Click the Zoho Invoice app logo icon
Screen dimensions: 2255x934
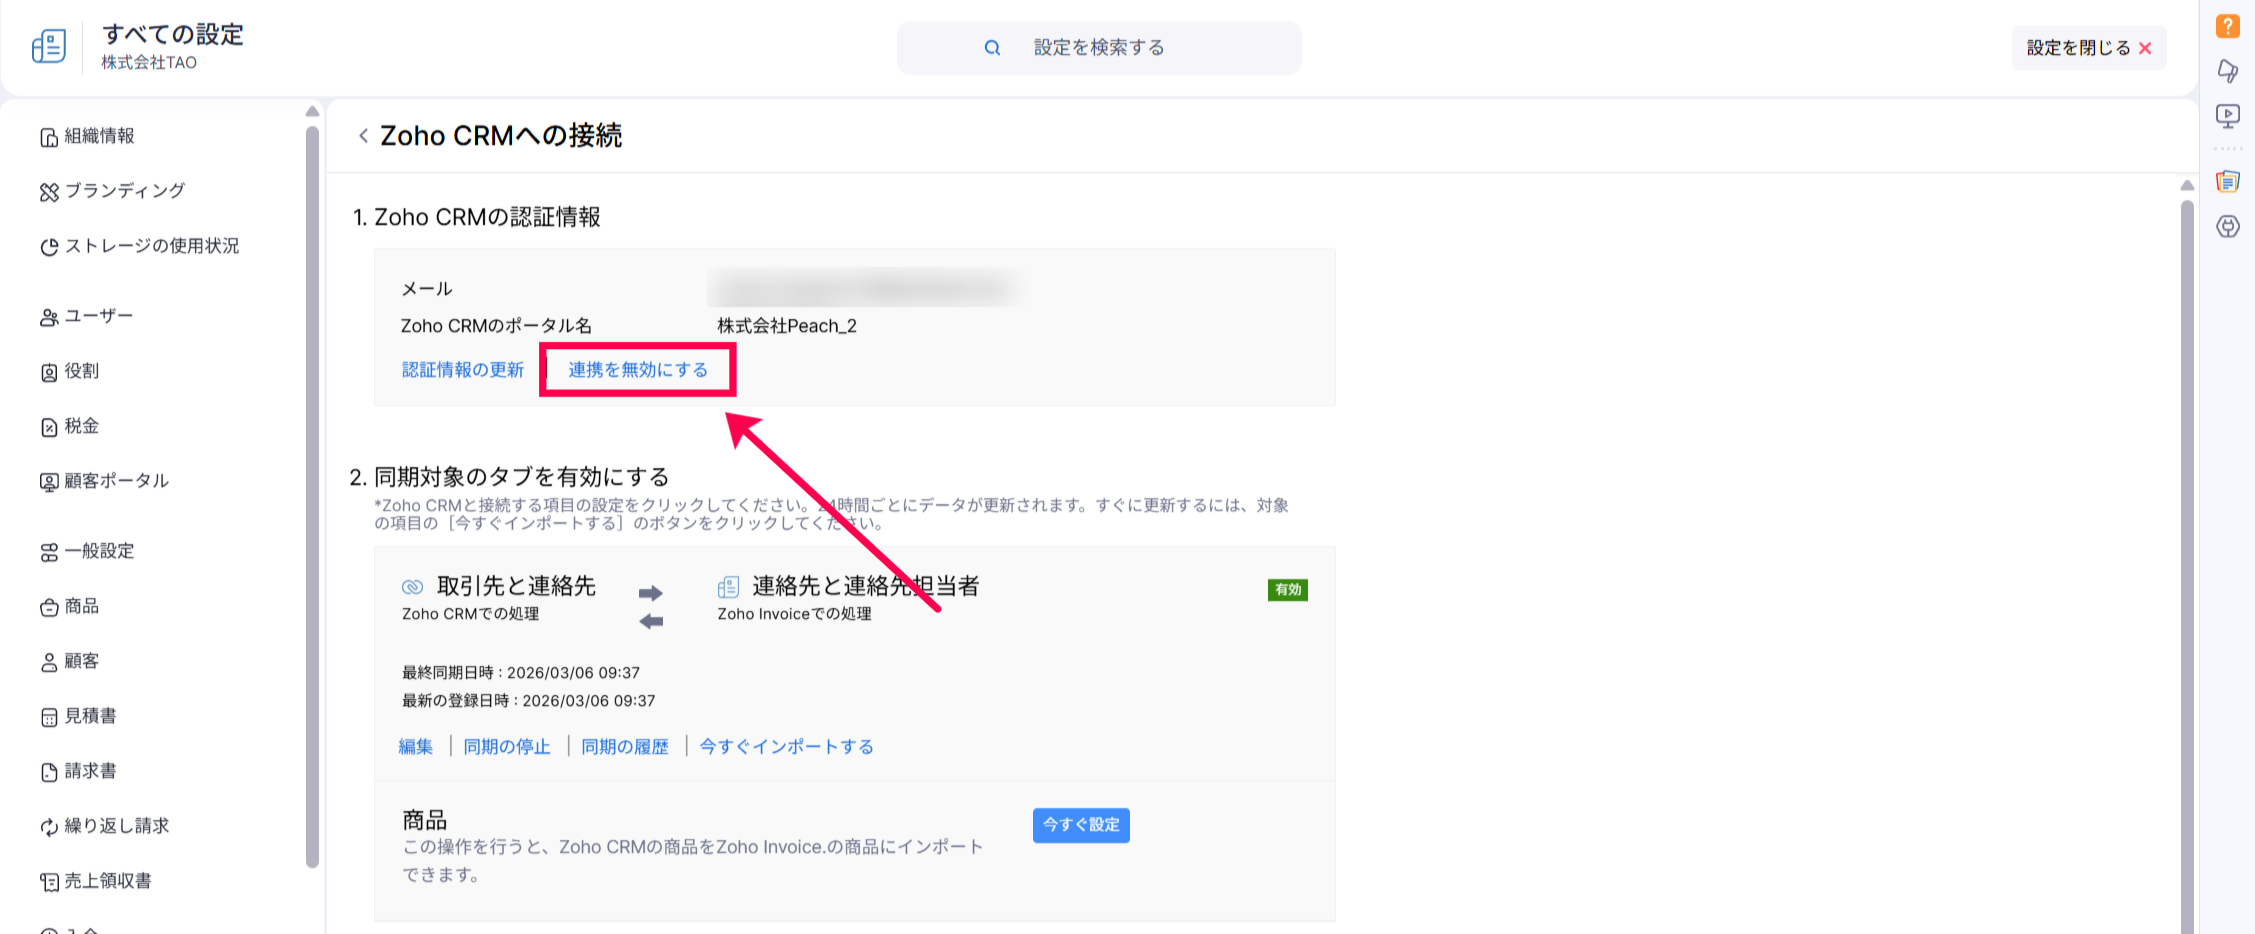pos(49,47)
